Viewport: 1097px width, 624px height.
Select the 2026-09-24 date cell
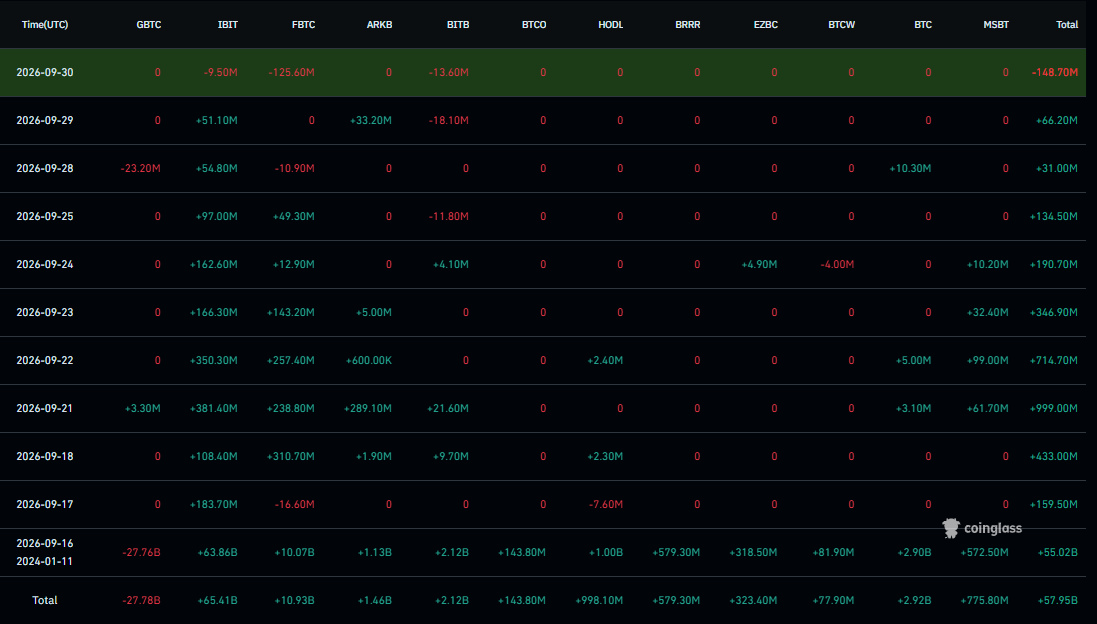45,264
